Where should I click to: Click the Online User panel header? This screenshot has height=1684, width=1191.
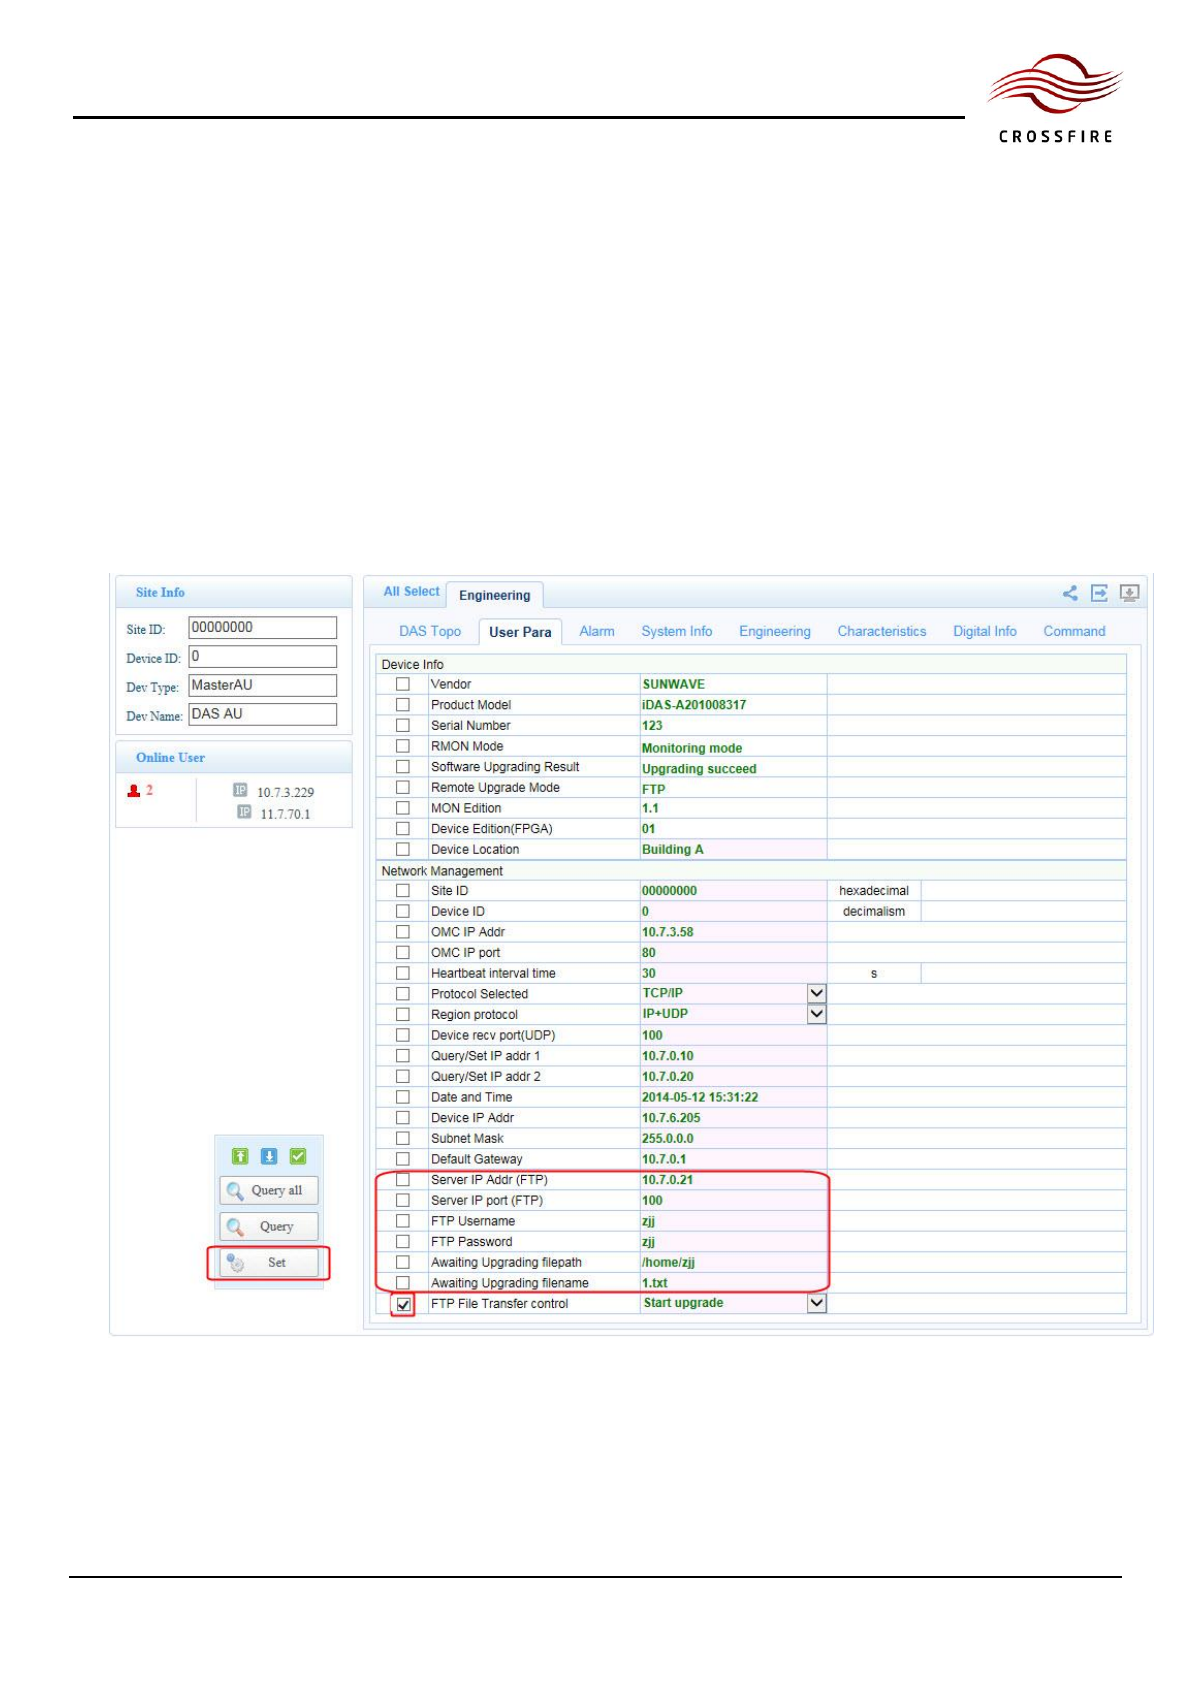234,757
